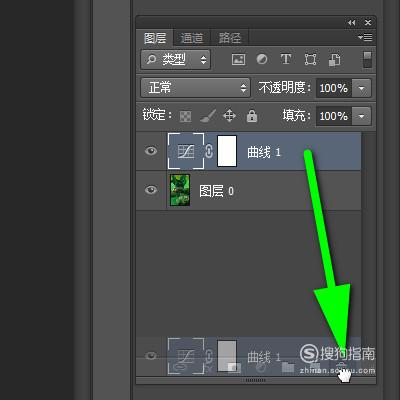Select the curves adjustment thumbnail of 曲线 1
400x400 pixels.
pyautogui.click(x=186, y=151)
